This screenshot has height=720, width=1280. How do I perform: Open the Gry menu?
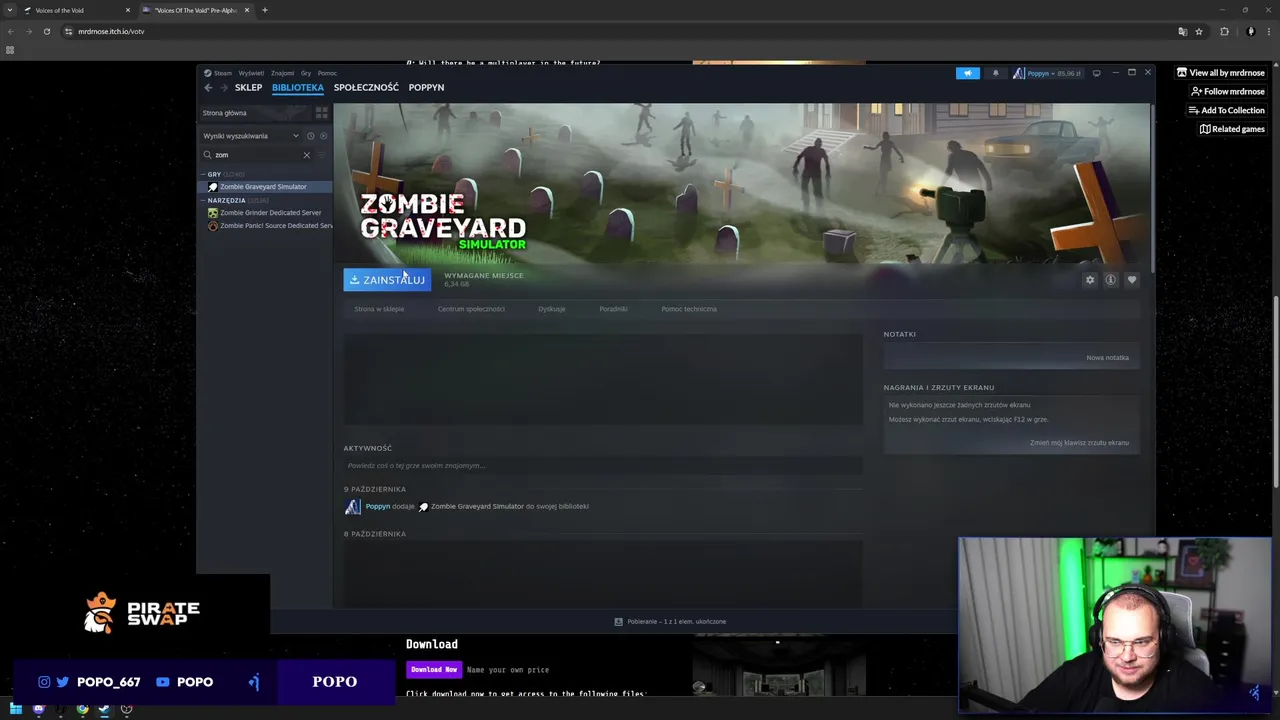(x=306, y=73)
